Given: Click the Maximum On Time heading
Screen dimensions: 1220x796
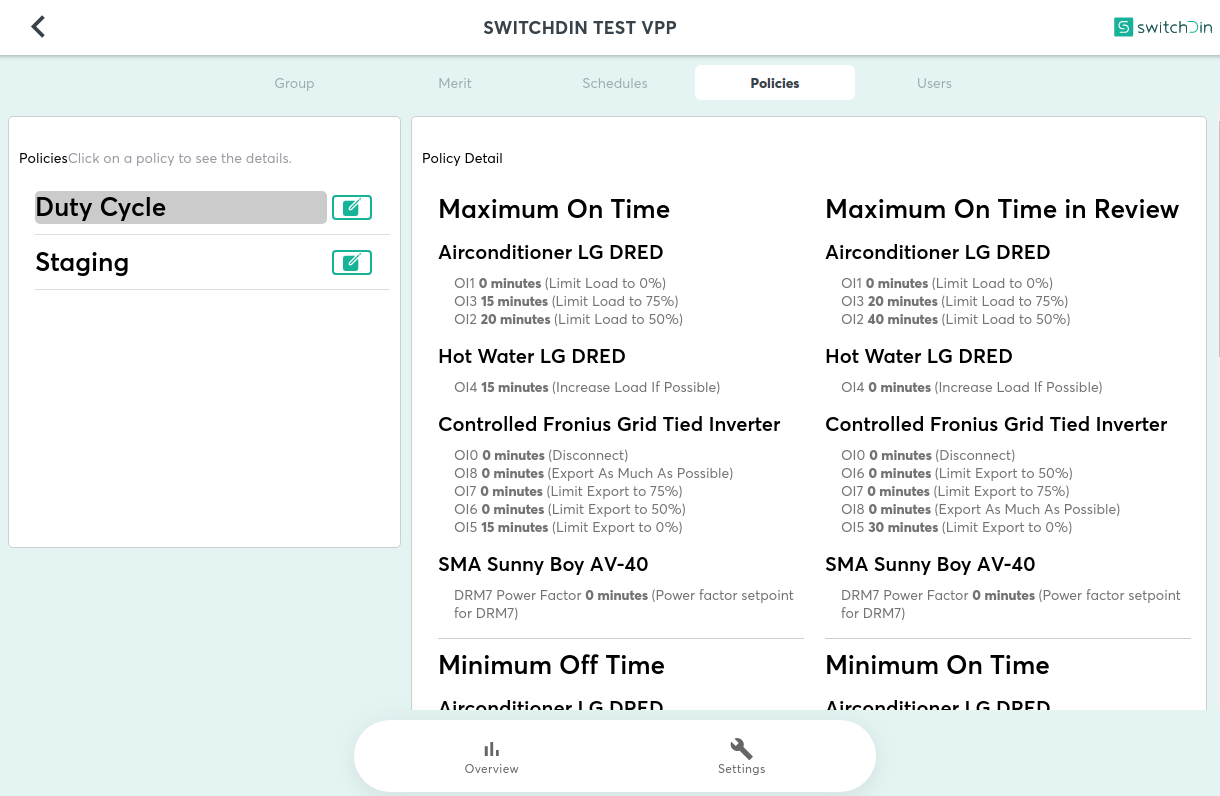Looking at the screenshot, I should [x=554, y=209].
